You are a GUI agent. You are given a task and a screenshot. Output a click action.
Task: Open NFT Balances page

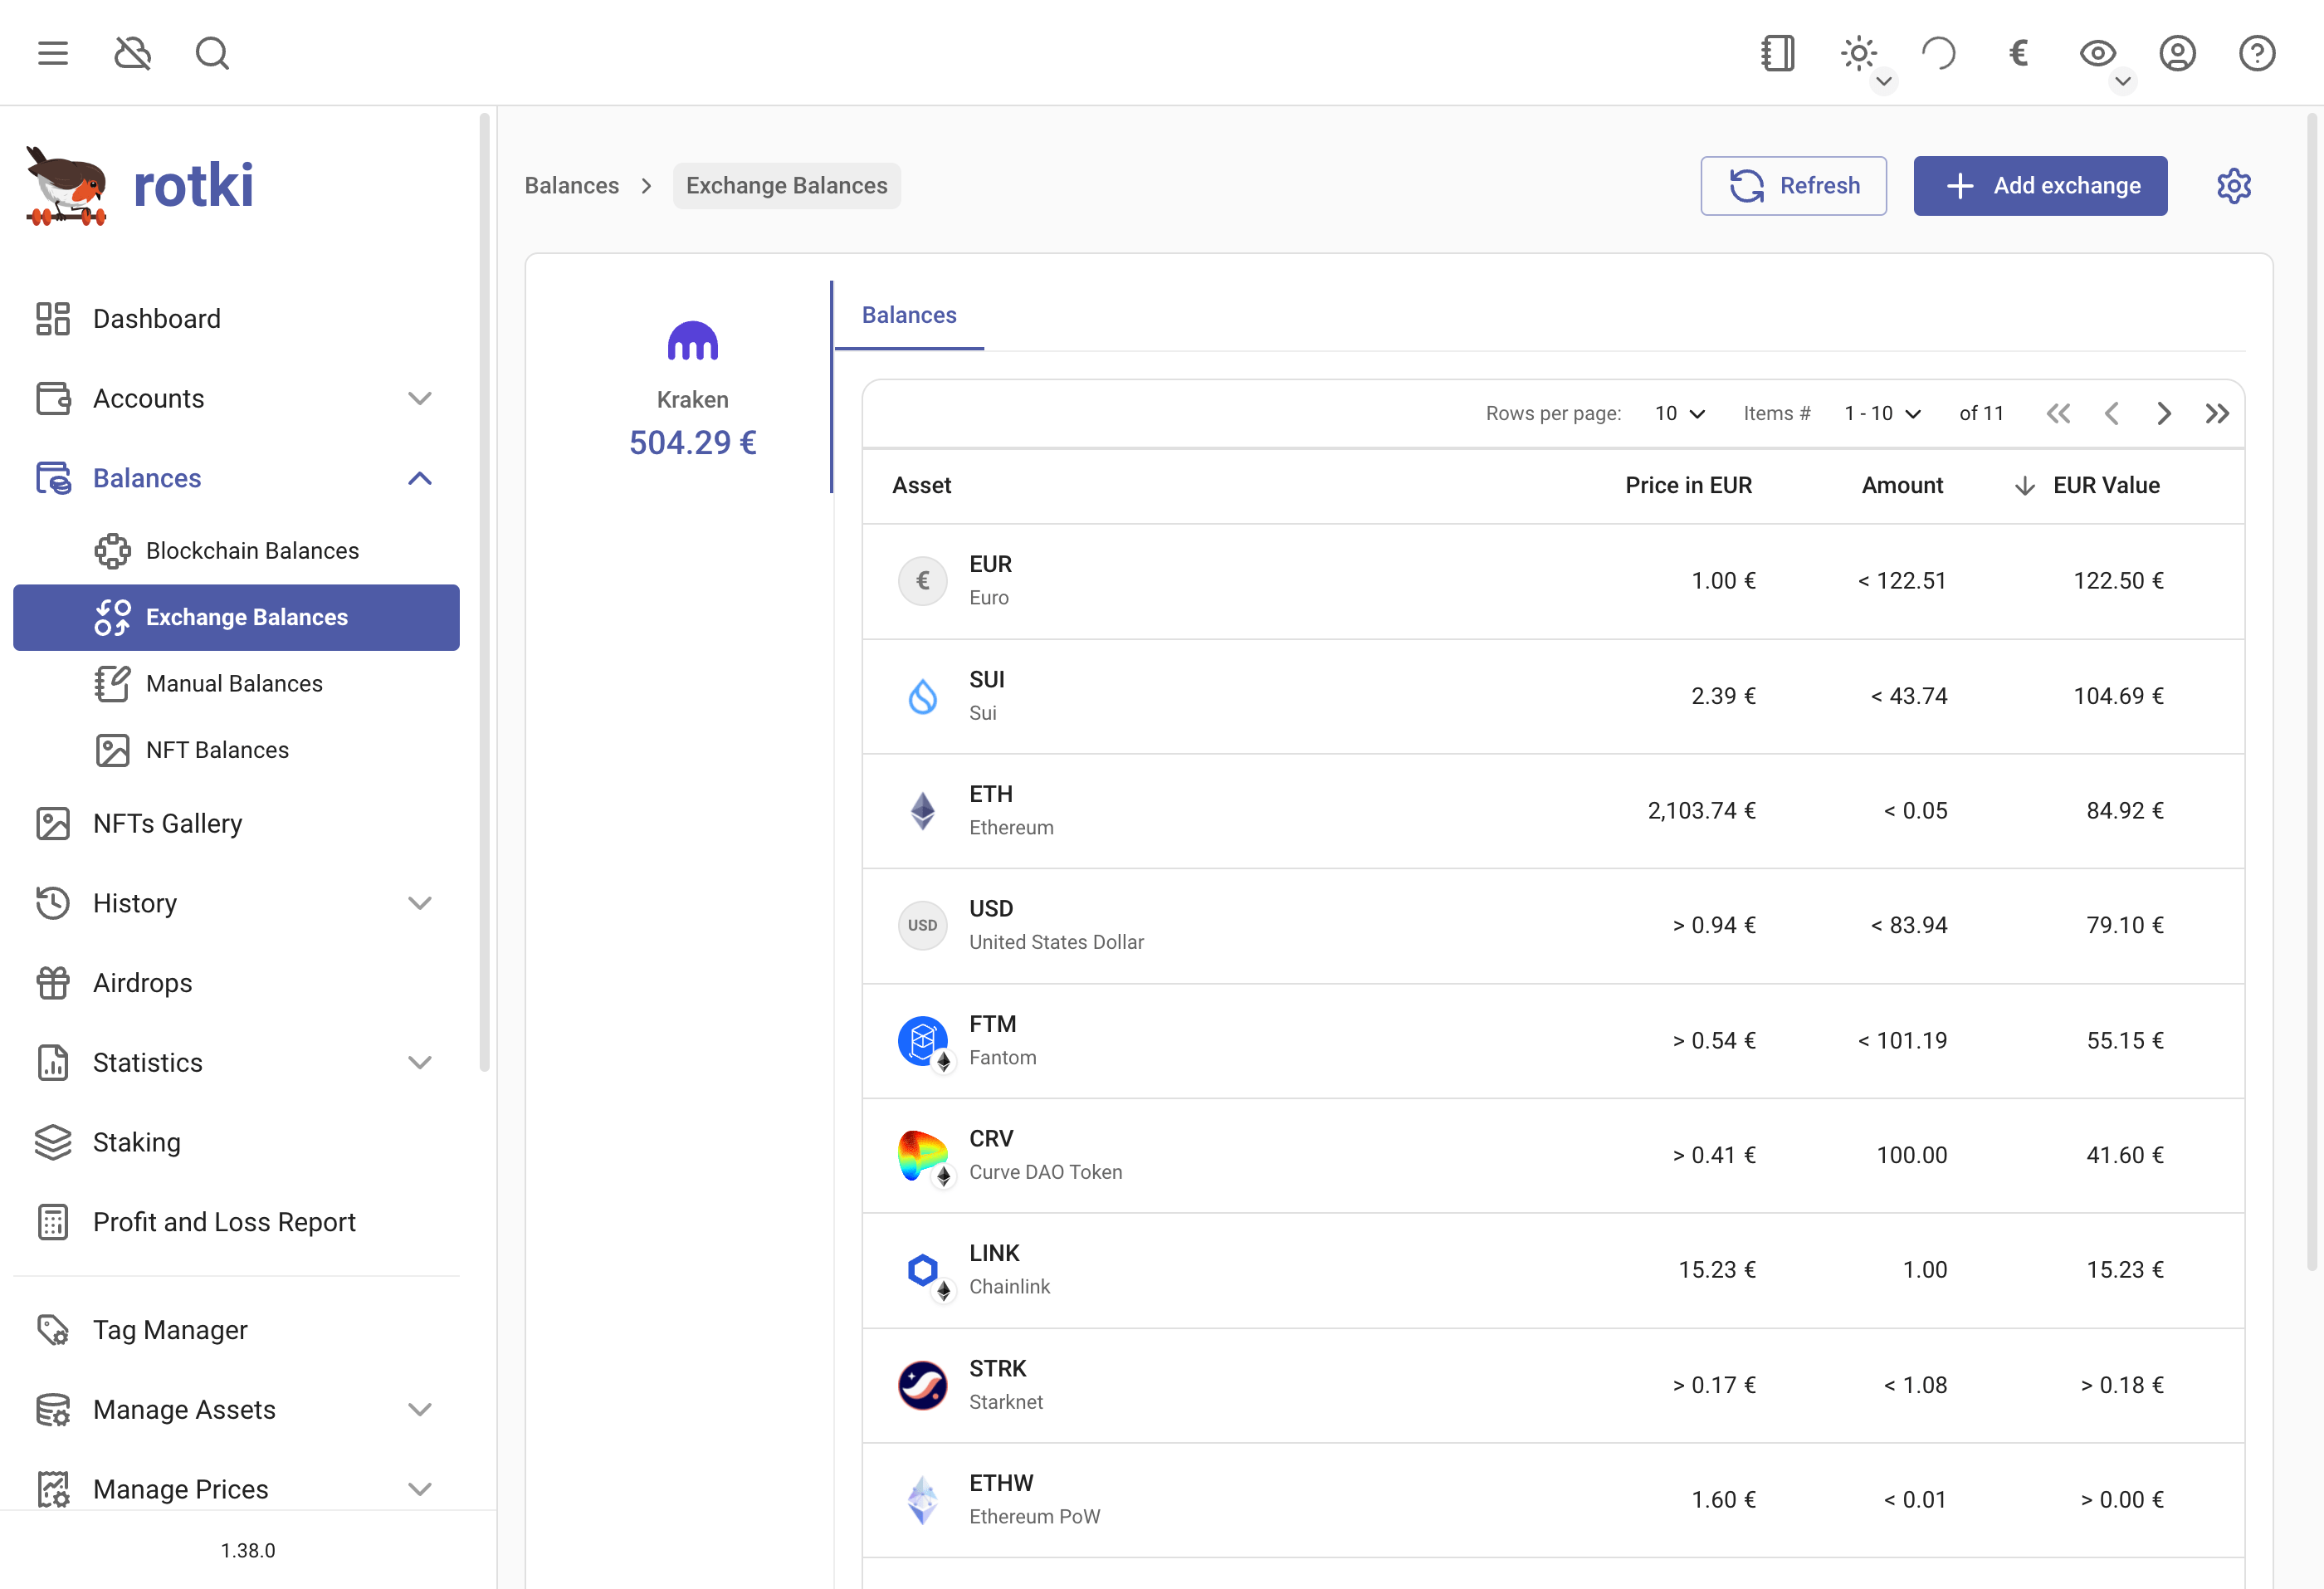click(x=236, y=750)
